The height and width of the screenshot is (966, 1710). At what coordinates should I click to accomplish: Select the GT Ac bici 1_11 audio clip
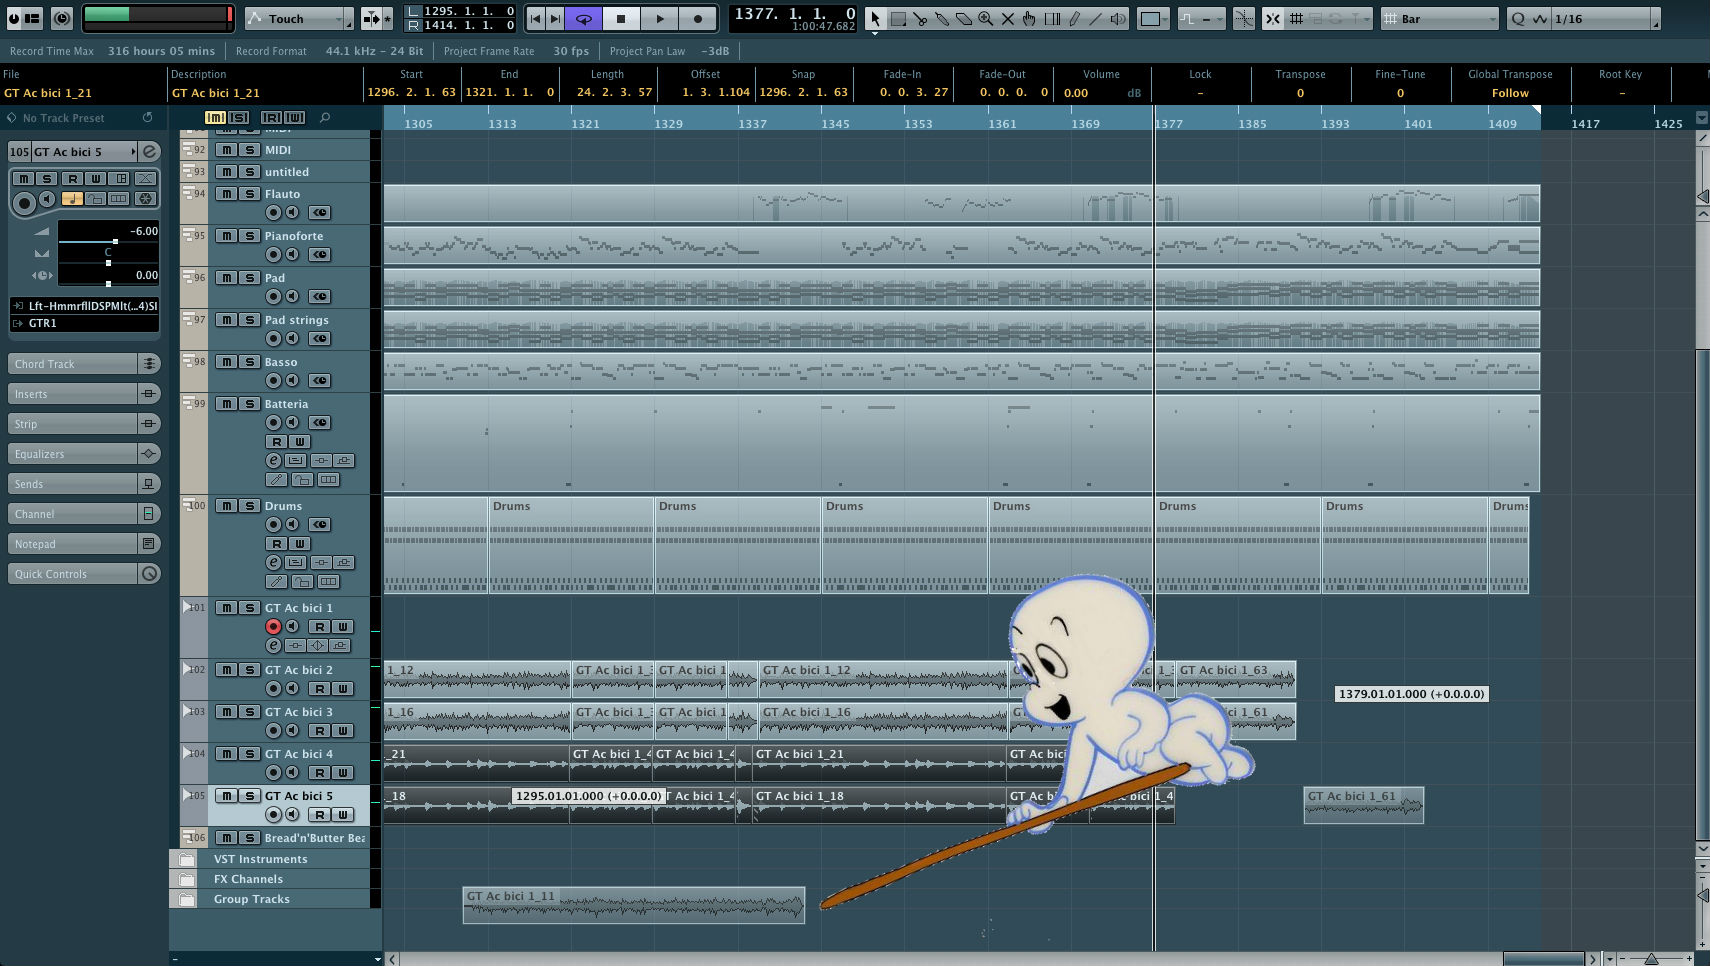[634, 905]
